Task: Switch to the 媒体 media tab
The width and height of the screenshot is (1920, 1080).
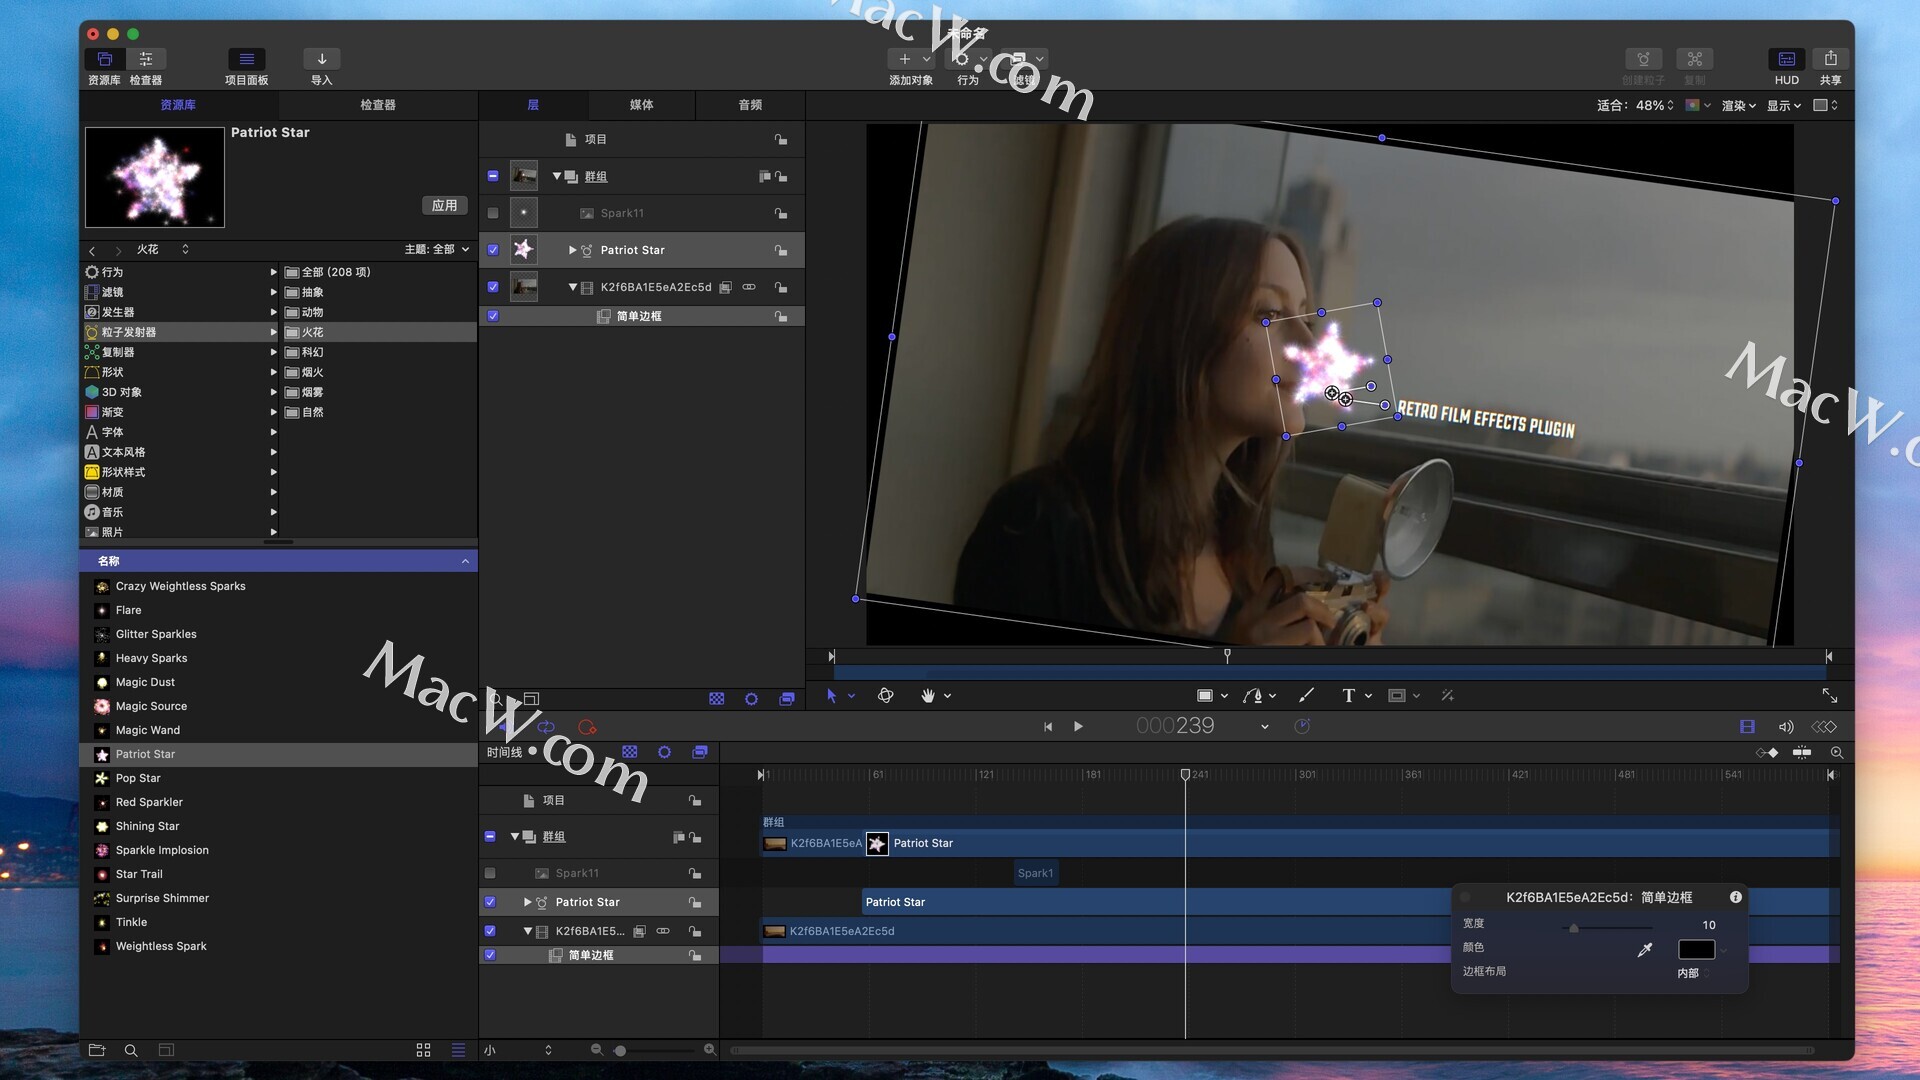Action: coord(641,105)
